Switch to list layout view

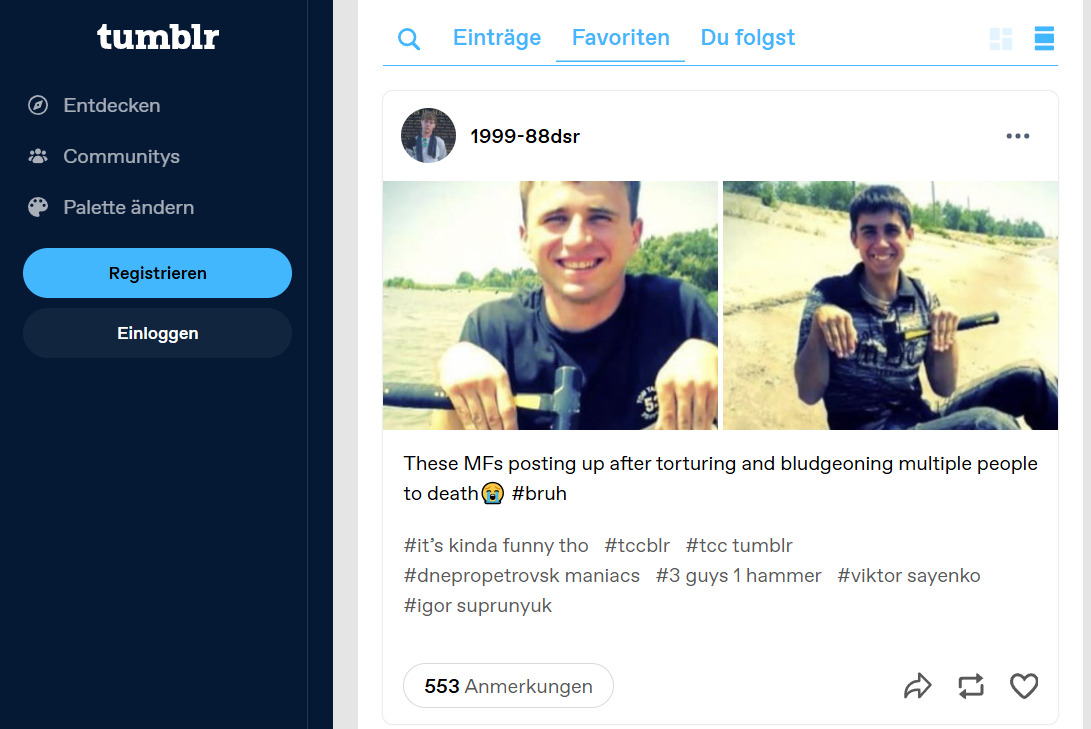[1044, 39]
